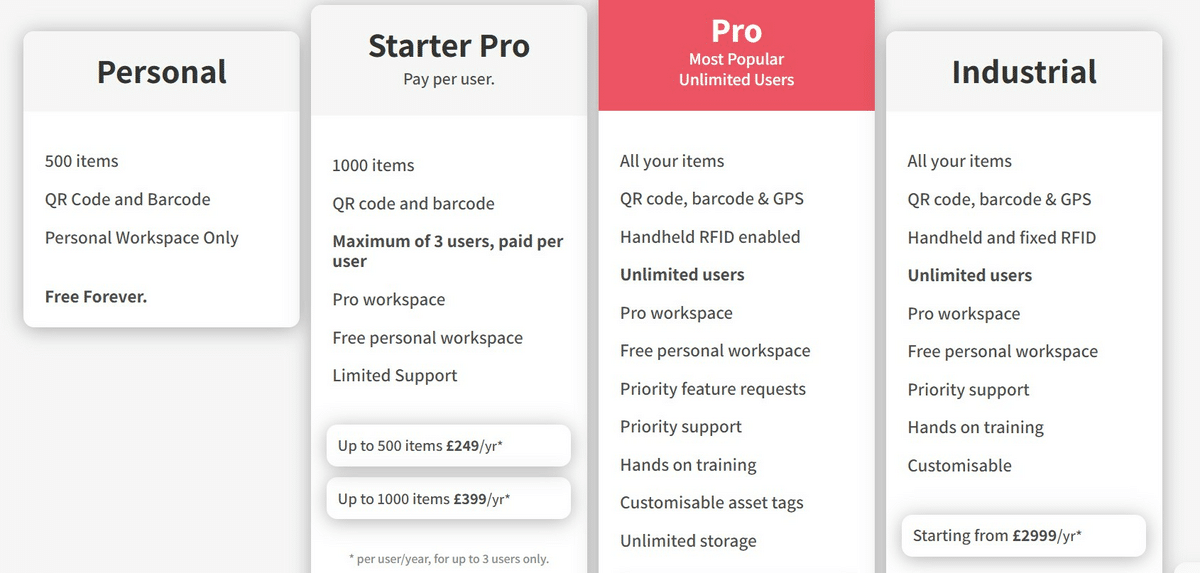
Task: Click "Customisable" in the Industrial plan
Action: pyautogui.click(x=959, y=466)
